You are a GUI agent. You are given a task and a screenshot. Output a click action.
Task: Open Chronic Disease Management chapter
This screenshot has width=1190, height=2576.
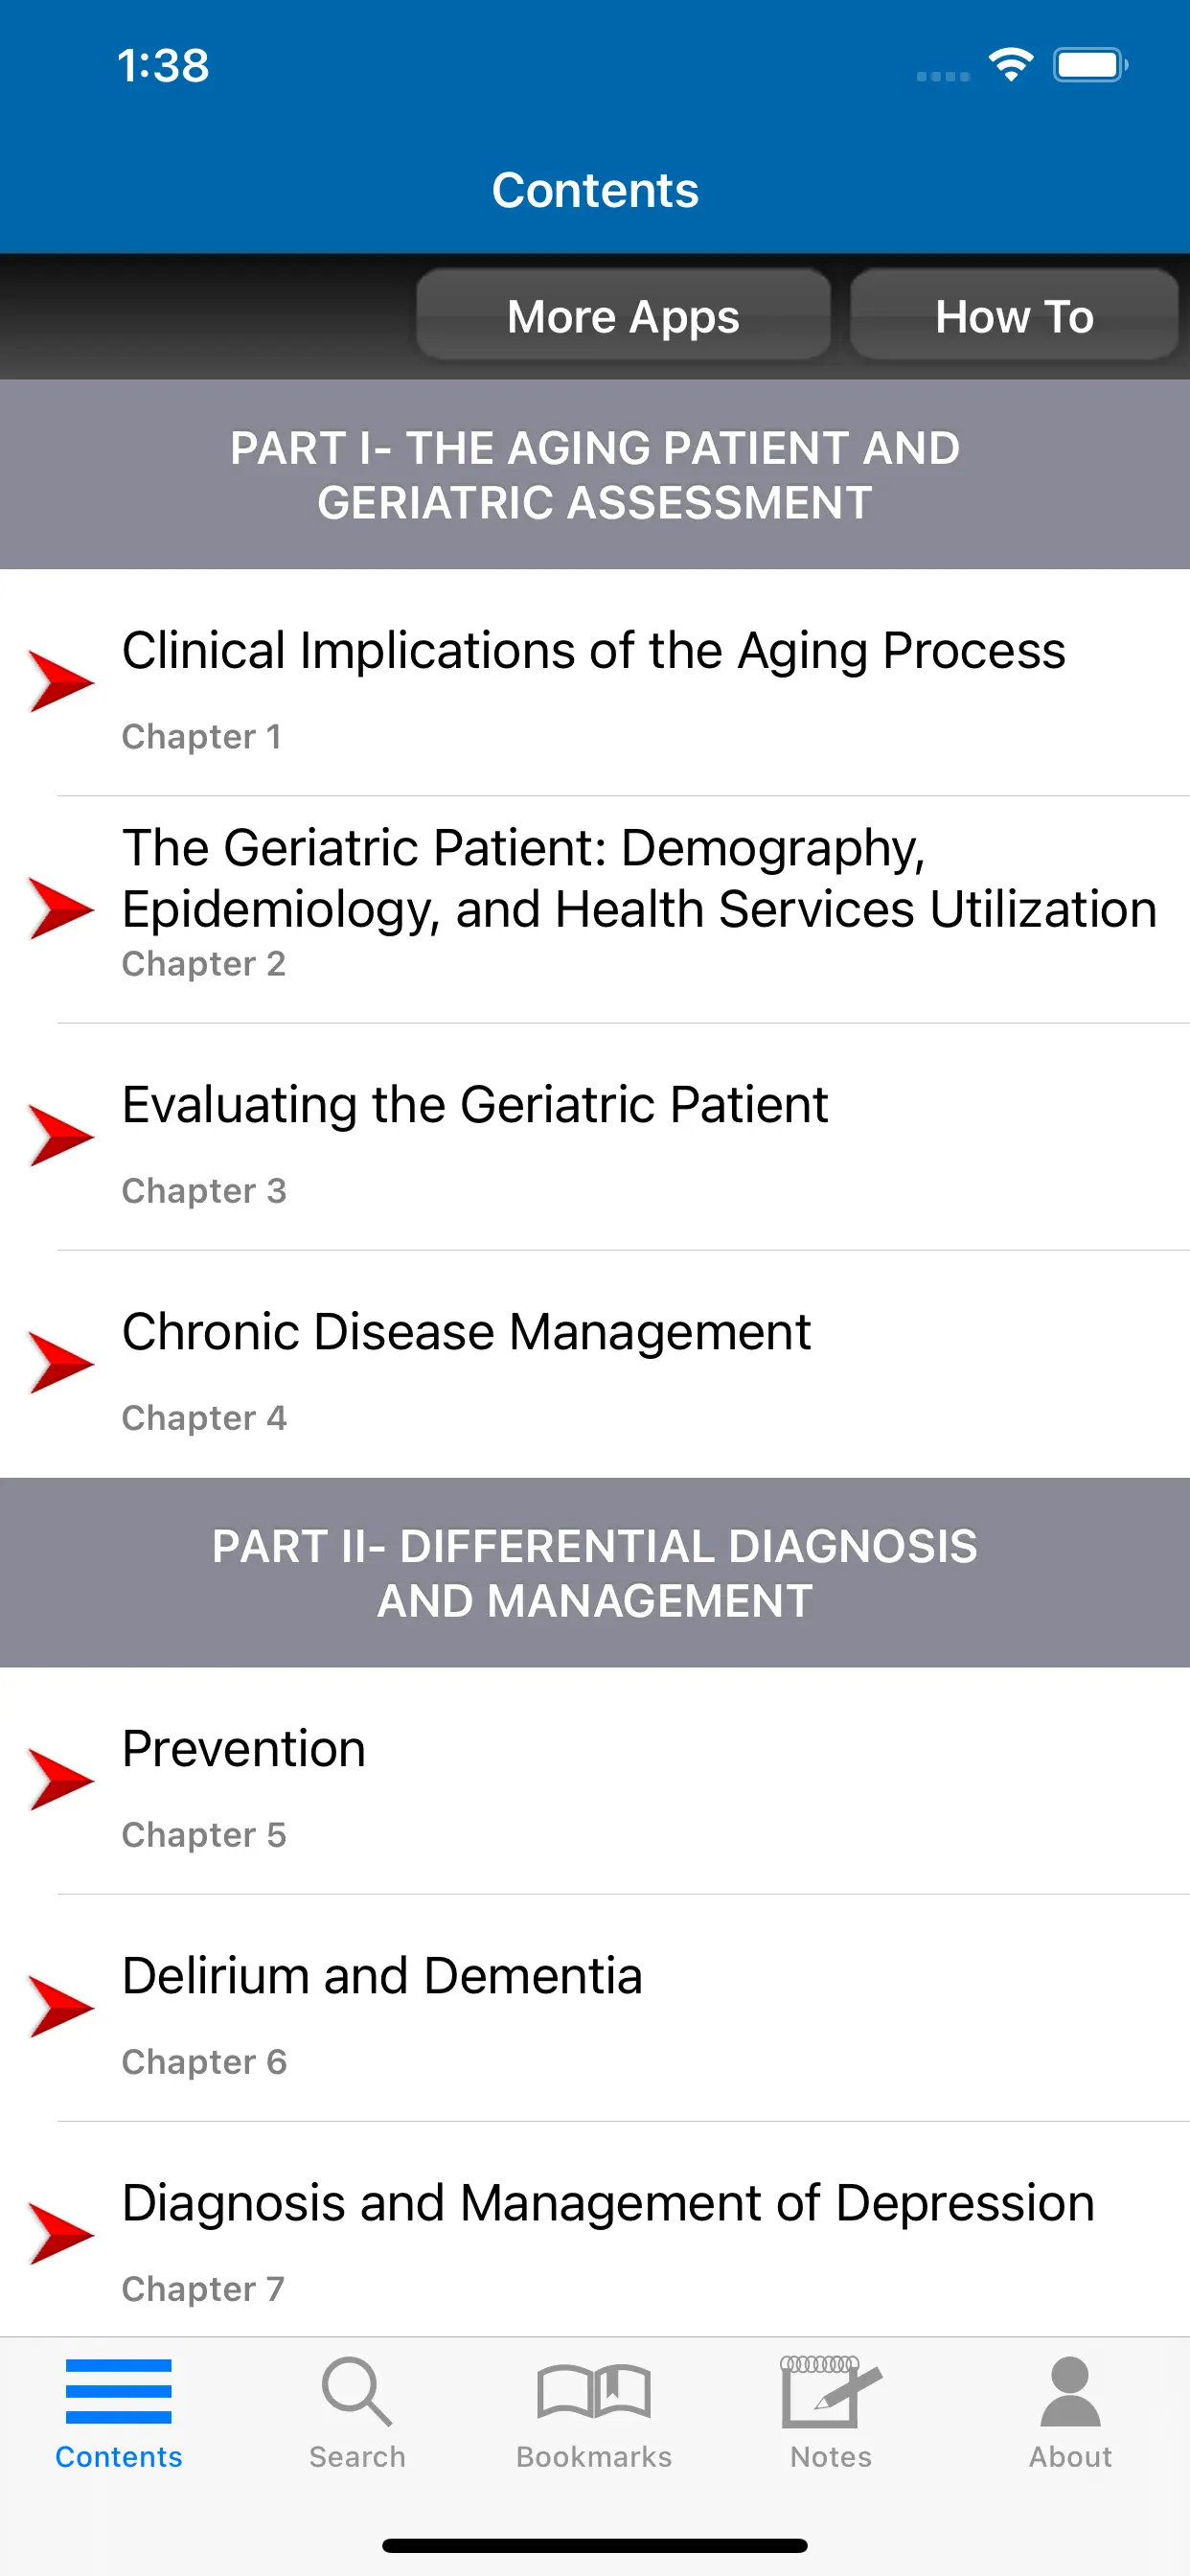(x=466, y=1333)
